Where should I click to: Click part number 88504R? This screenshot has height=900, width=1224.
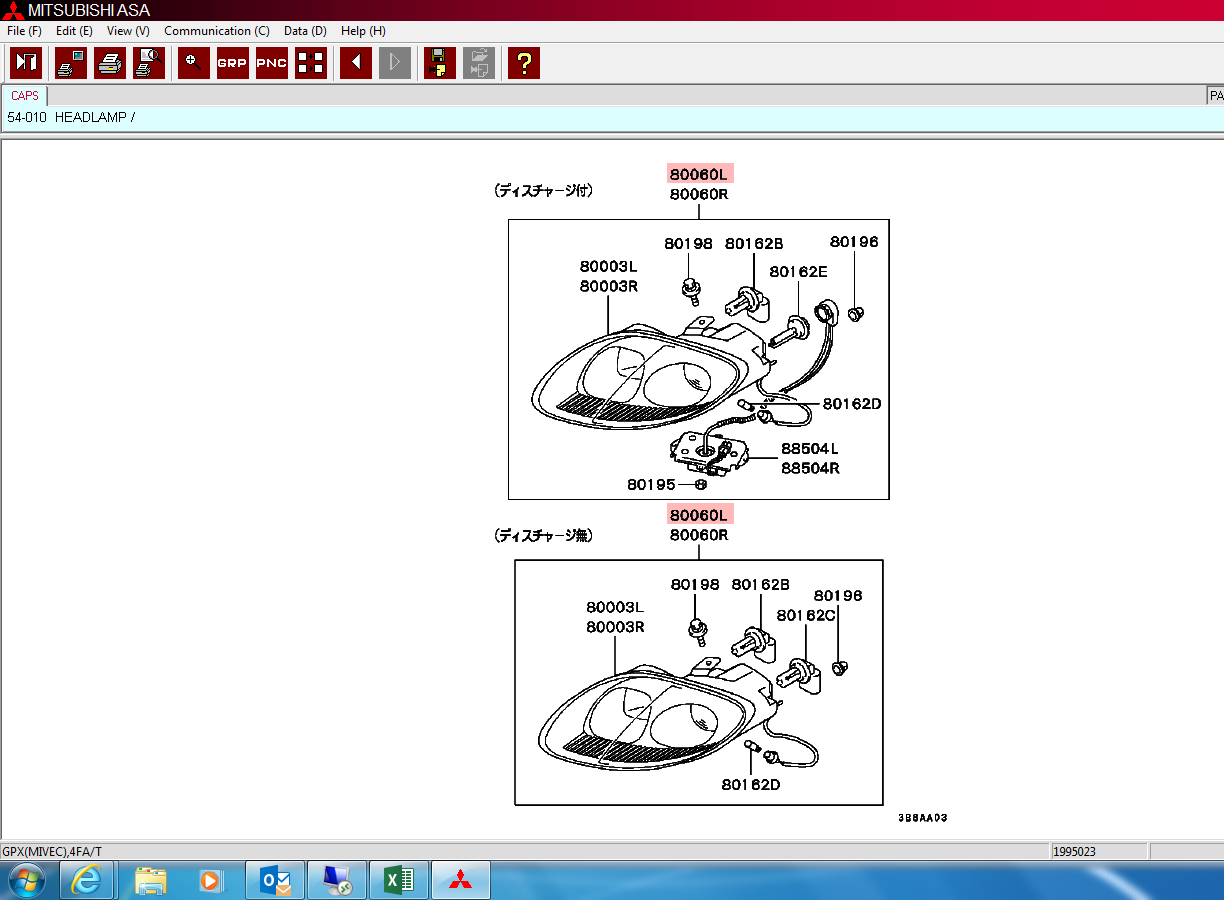coord(810,468)
